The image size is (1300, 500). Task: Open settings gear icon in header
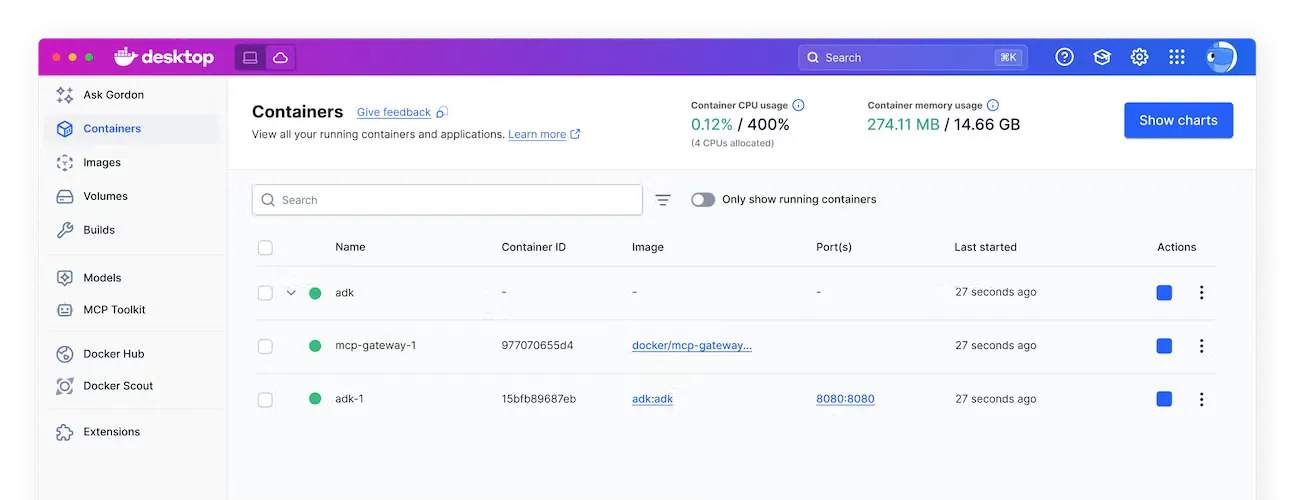pyautogui.click(x=1139, y=58)
